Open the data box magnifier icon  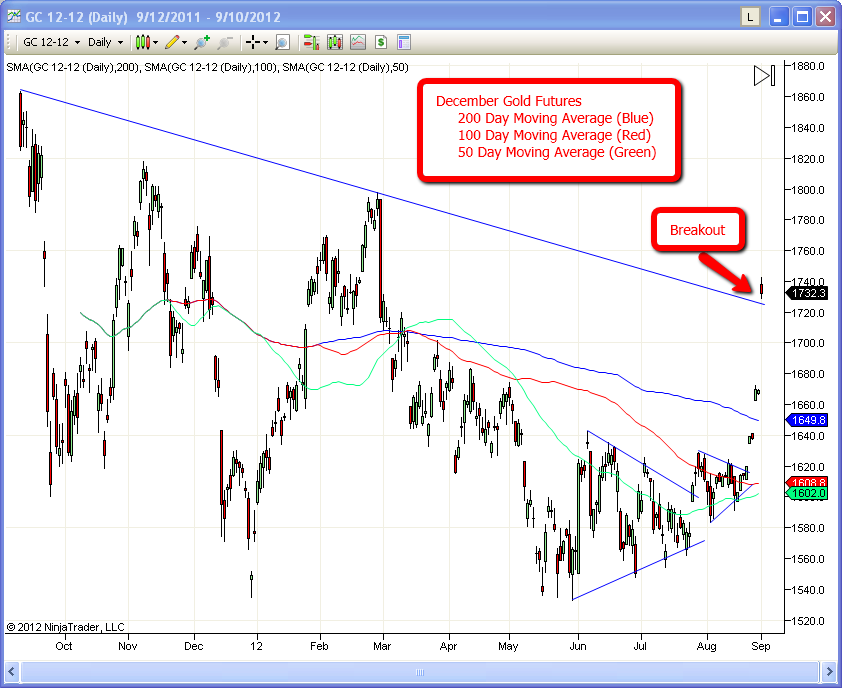click(282, 42)
